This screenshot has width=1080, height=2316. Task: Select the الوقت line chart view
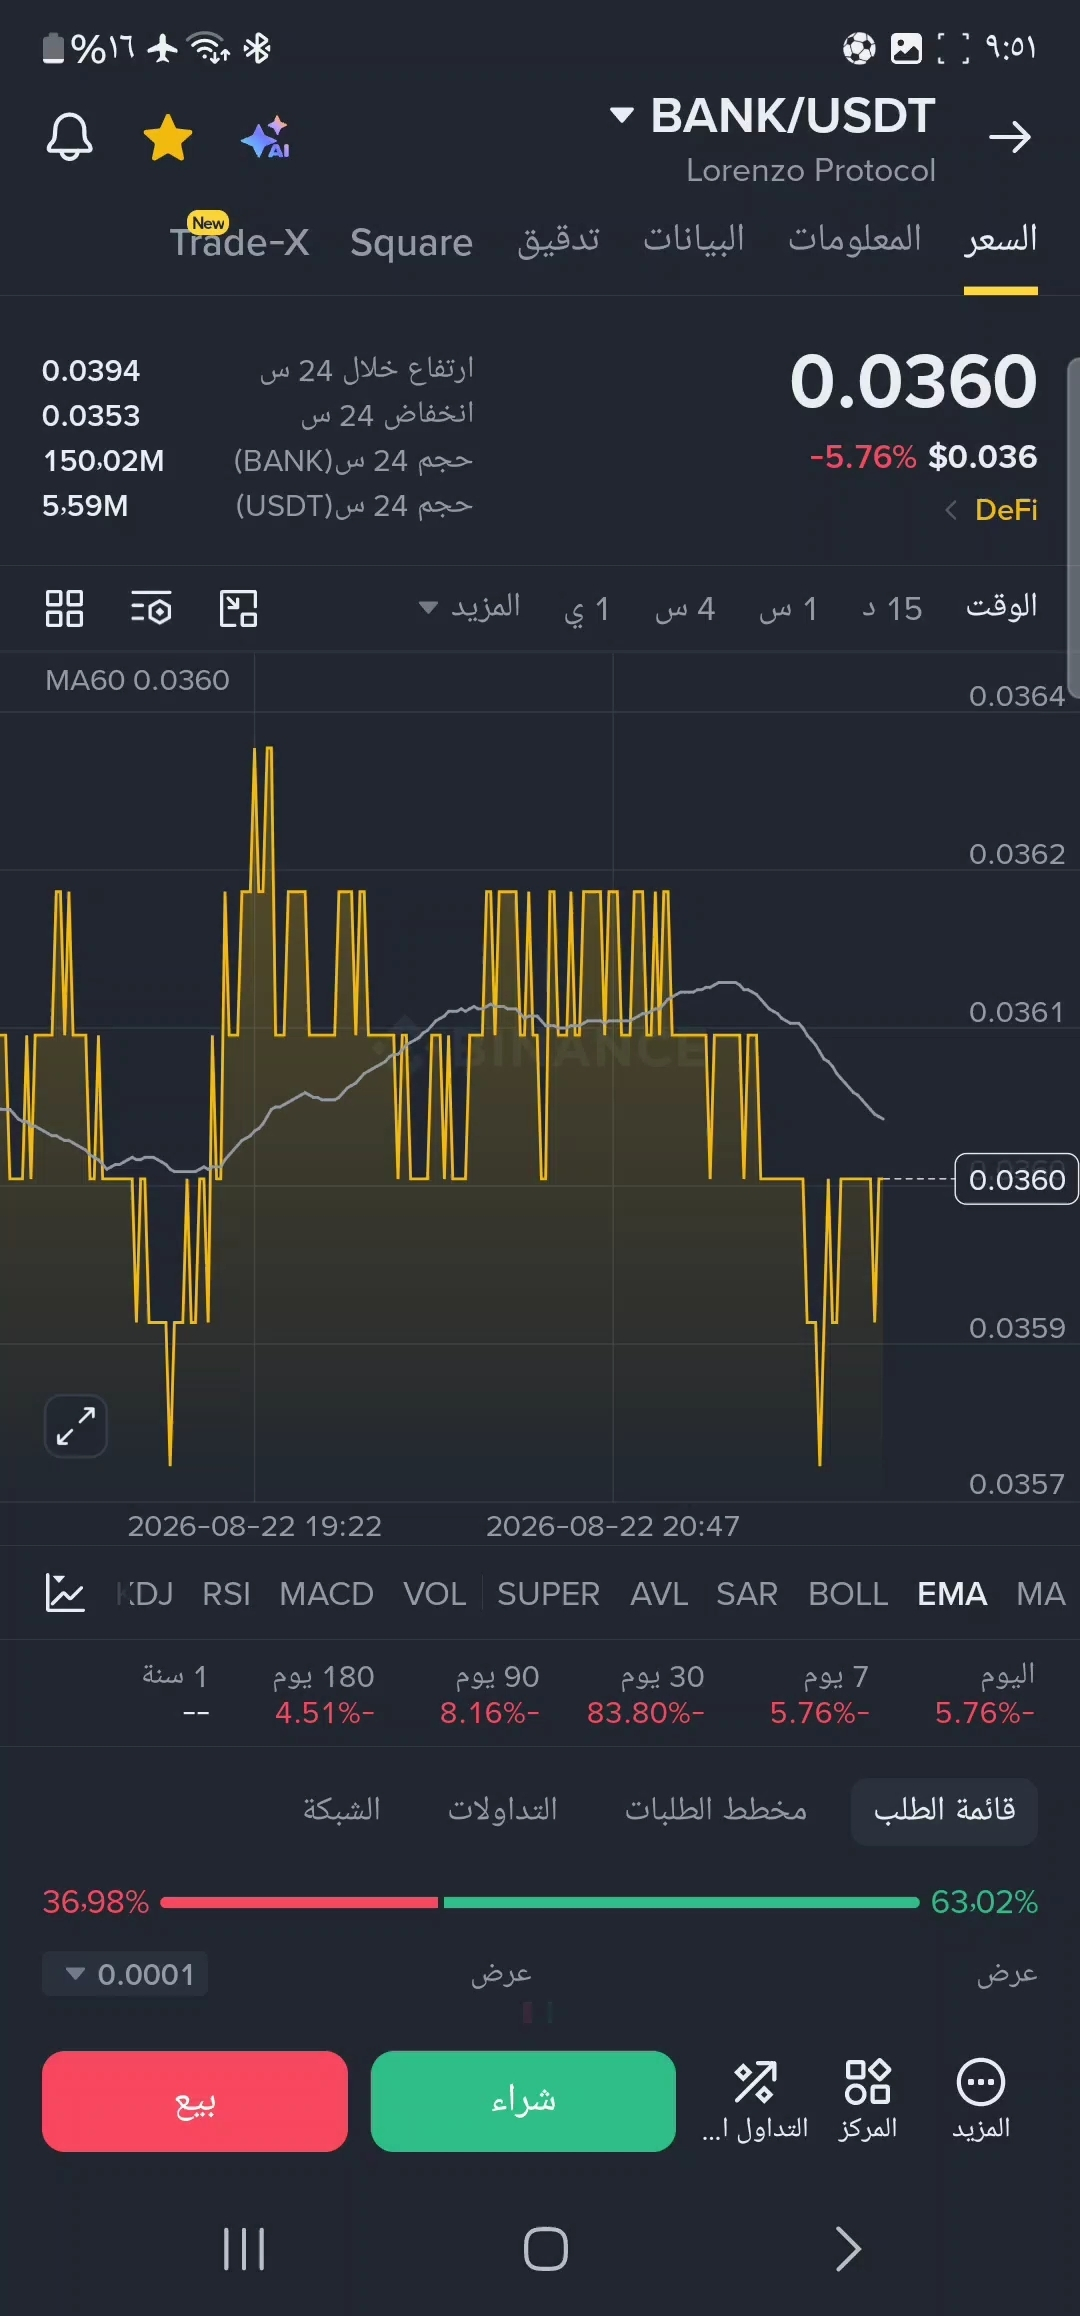[x=1001, y=606]
